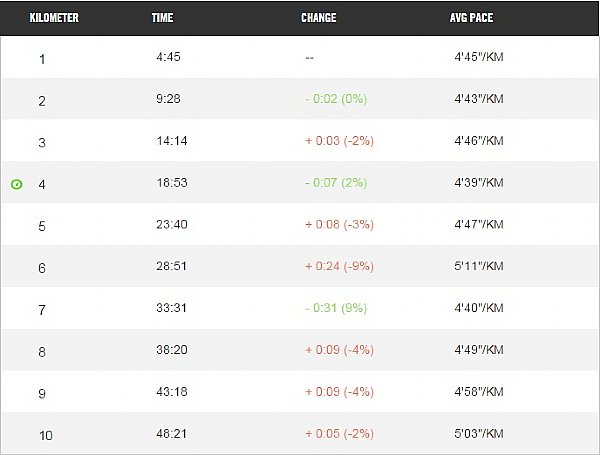Viewport: 600px width, 455px height.
Task: Click the -0:31 (9%) change in kilometer 7
Action: pos(336,308)
